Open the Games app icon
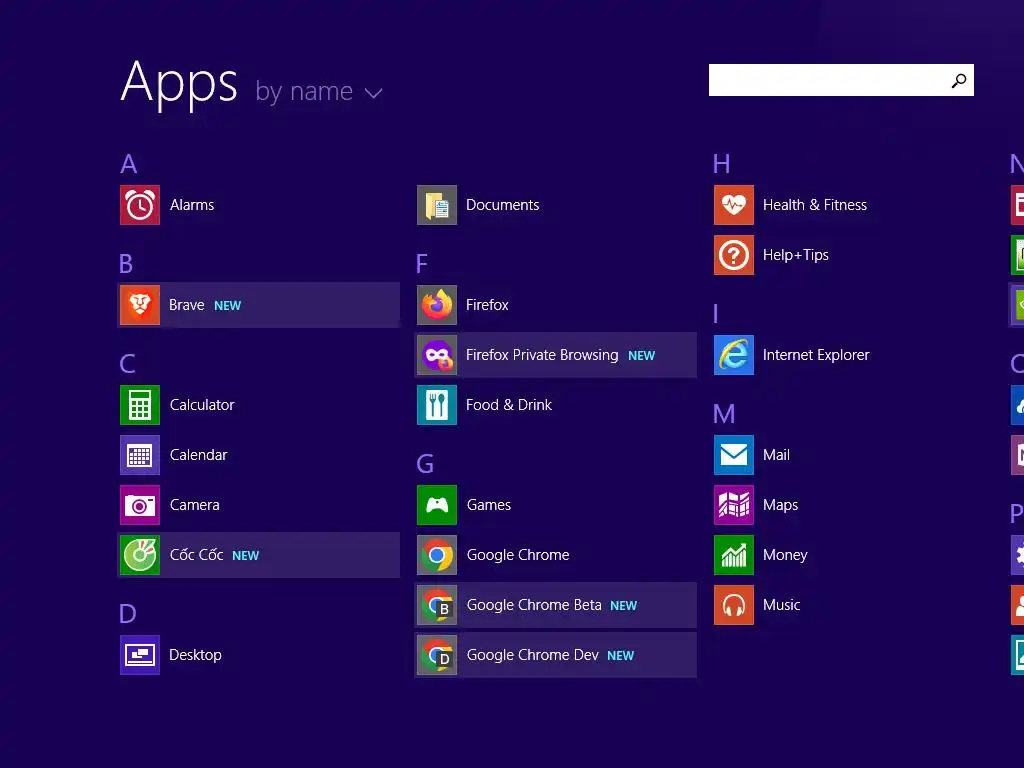This screenshot has width=1024, height=768. pyautogui.click(x=437, y=505)
